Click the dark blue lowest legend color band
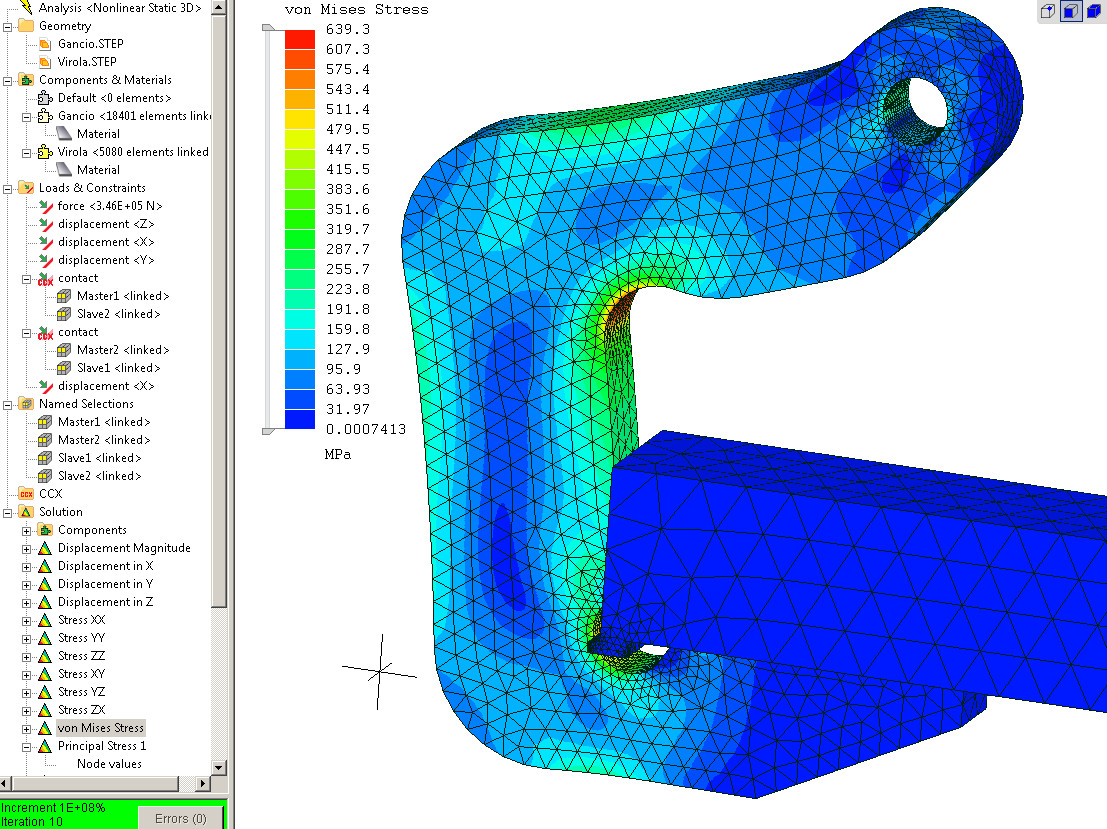This screenshot has width=1107, height=829. click(299, 419)
